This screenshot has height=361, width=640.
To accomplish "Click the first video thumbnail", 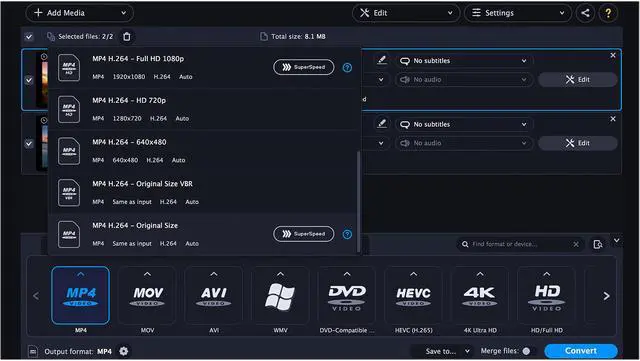I will pyautogui.click(x=42, y=82).
